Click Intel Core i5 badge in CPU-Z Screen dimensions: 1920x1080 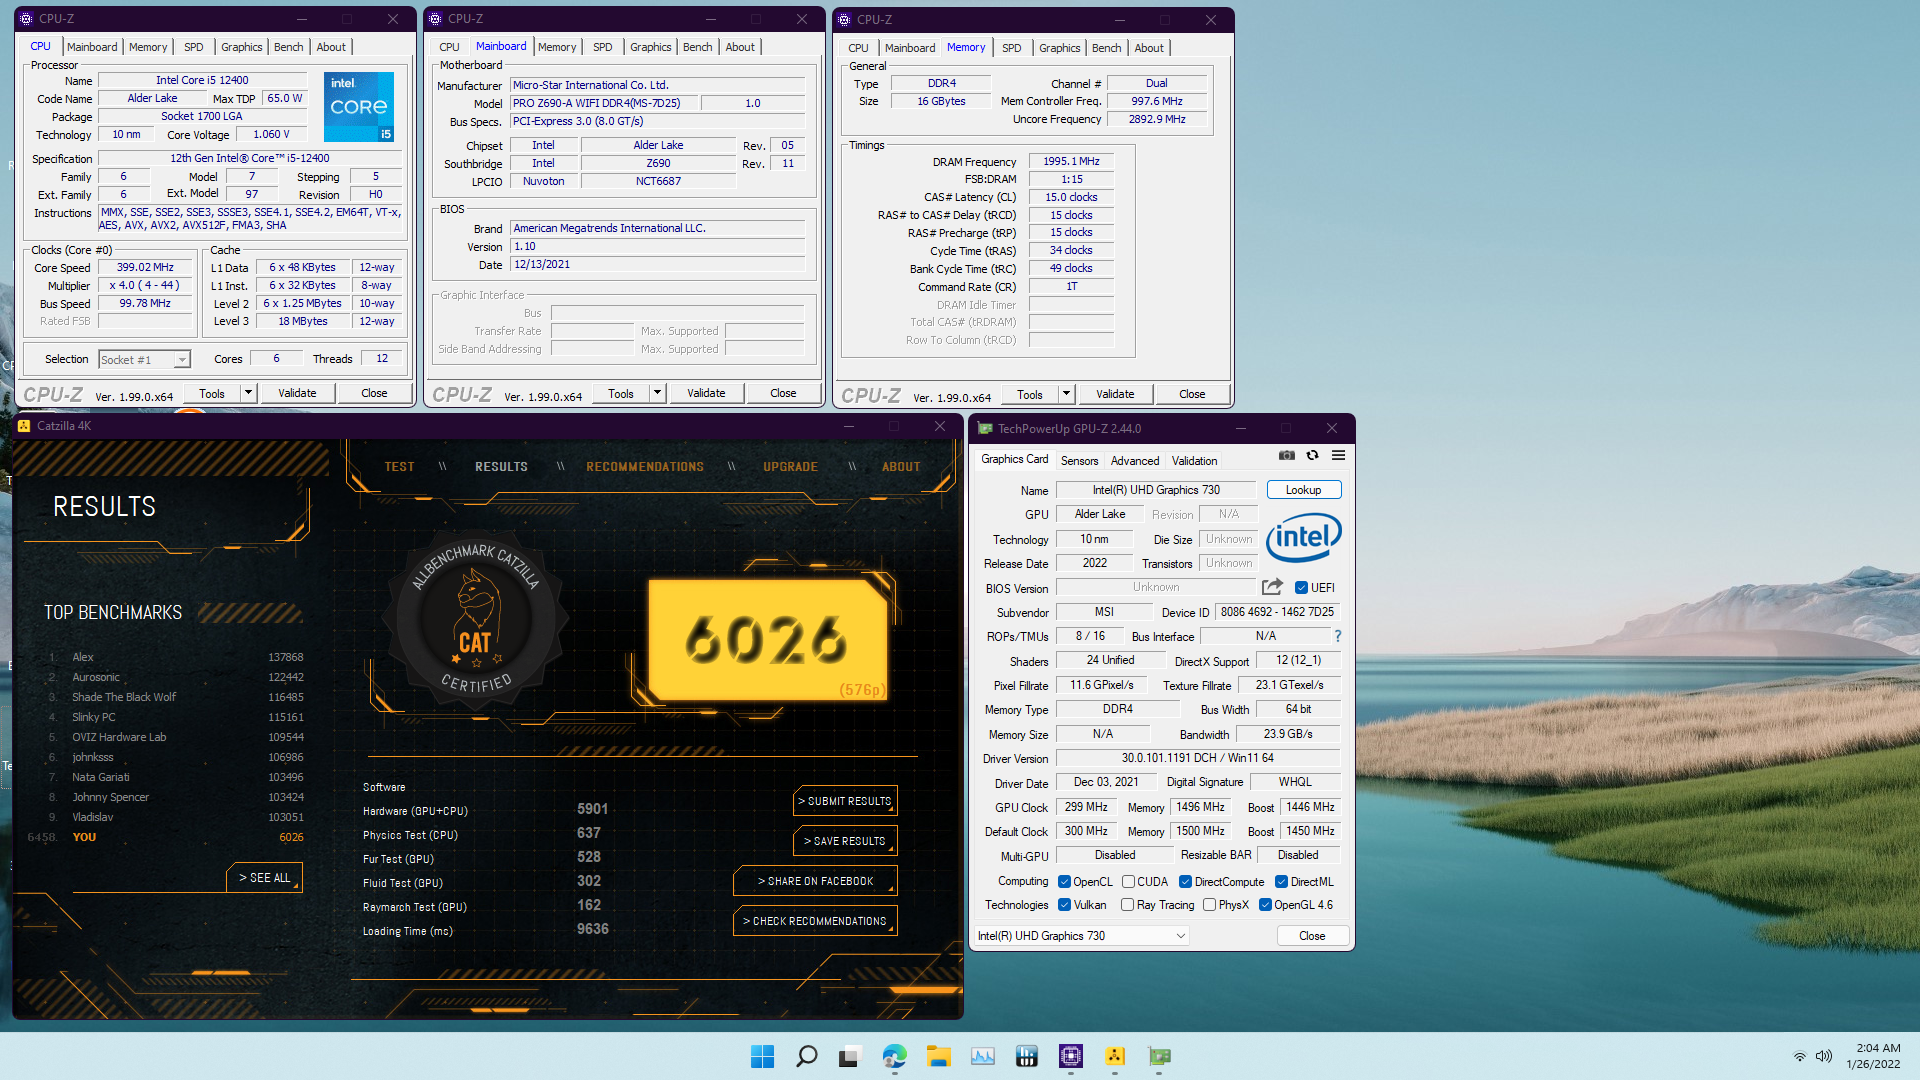click(x=358, y=106)
